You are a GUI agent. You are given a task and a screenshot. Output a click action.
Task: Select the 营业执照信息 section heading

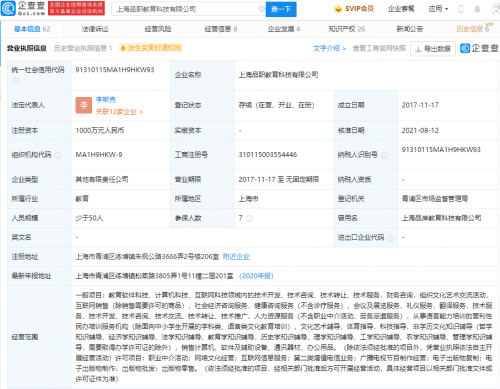[27, 48]
